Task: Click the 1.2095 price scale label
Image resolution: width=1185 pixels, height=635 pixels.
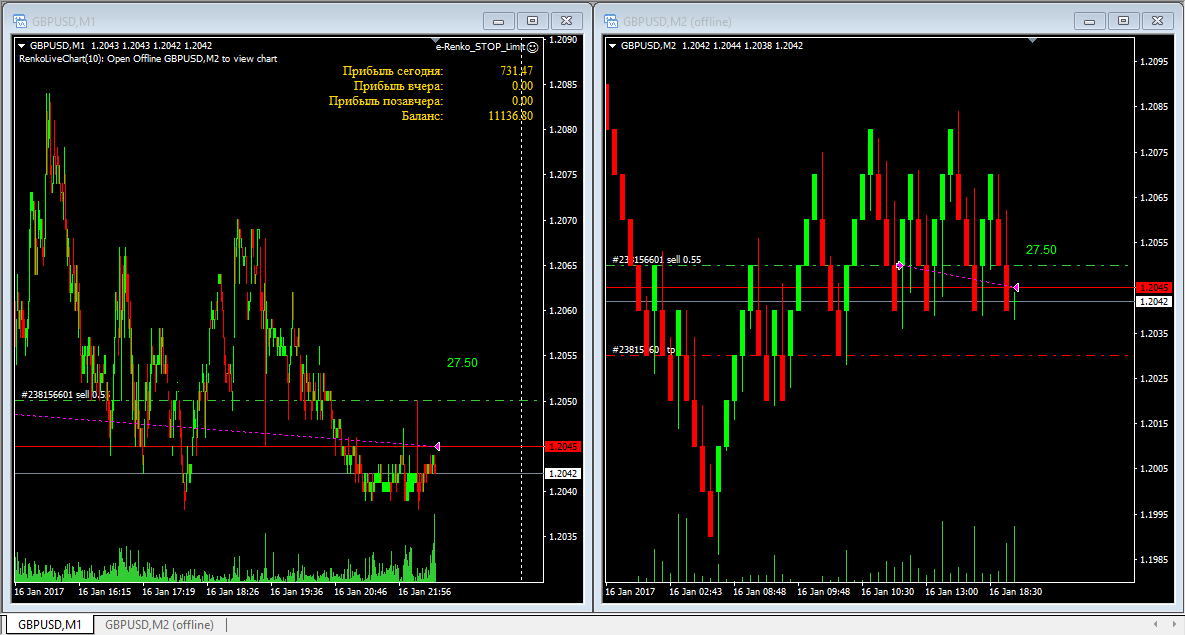Action: pyautogui.click(x=1154, y=62)
